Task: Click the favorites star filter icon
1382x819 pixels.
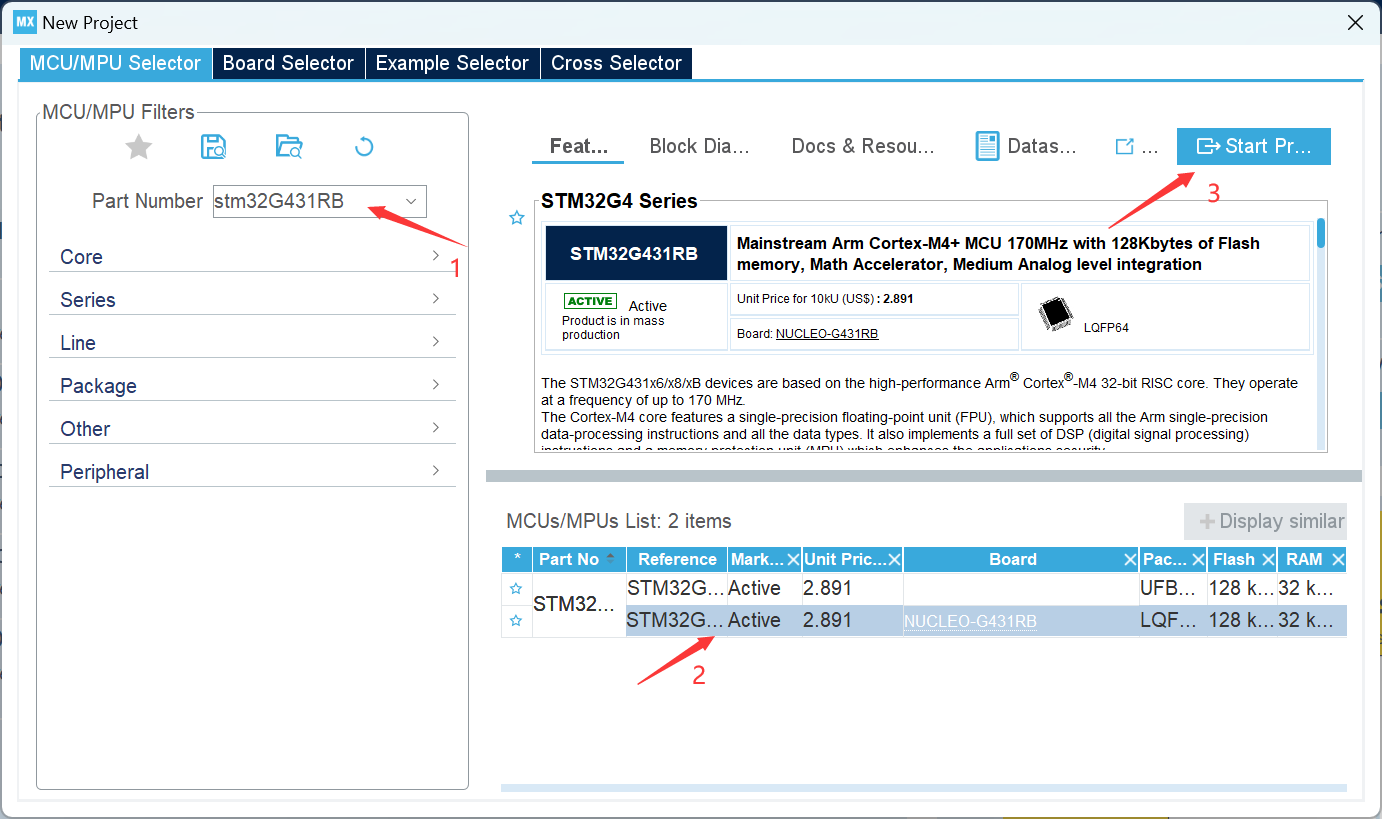Action: tap(139, 148)
